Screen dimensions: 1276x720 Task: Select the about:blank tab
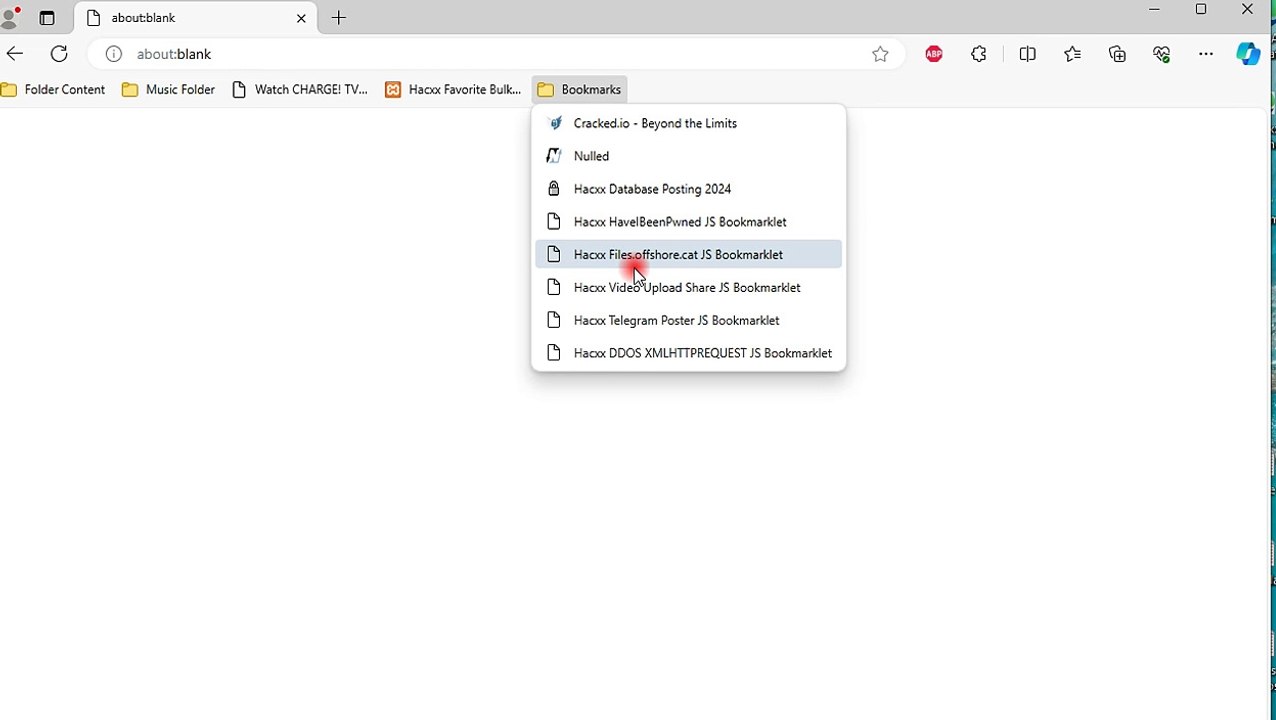197,18
